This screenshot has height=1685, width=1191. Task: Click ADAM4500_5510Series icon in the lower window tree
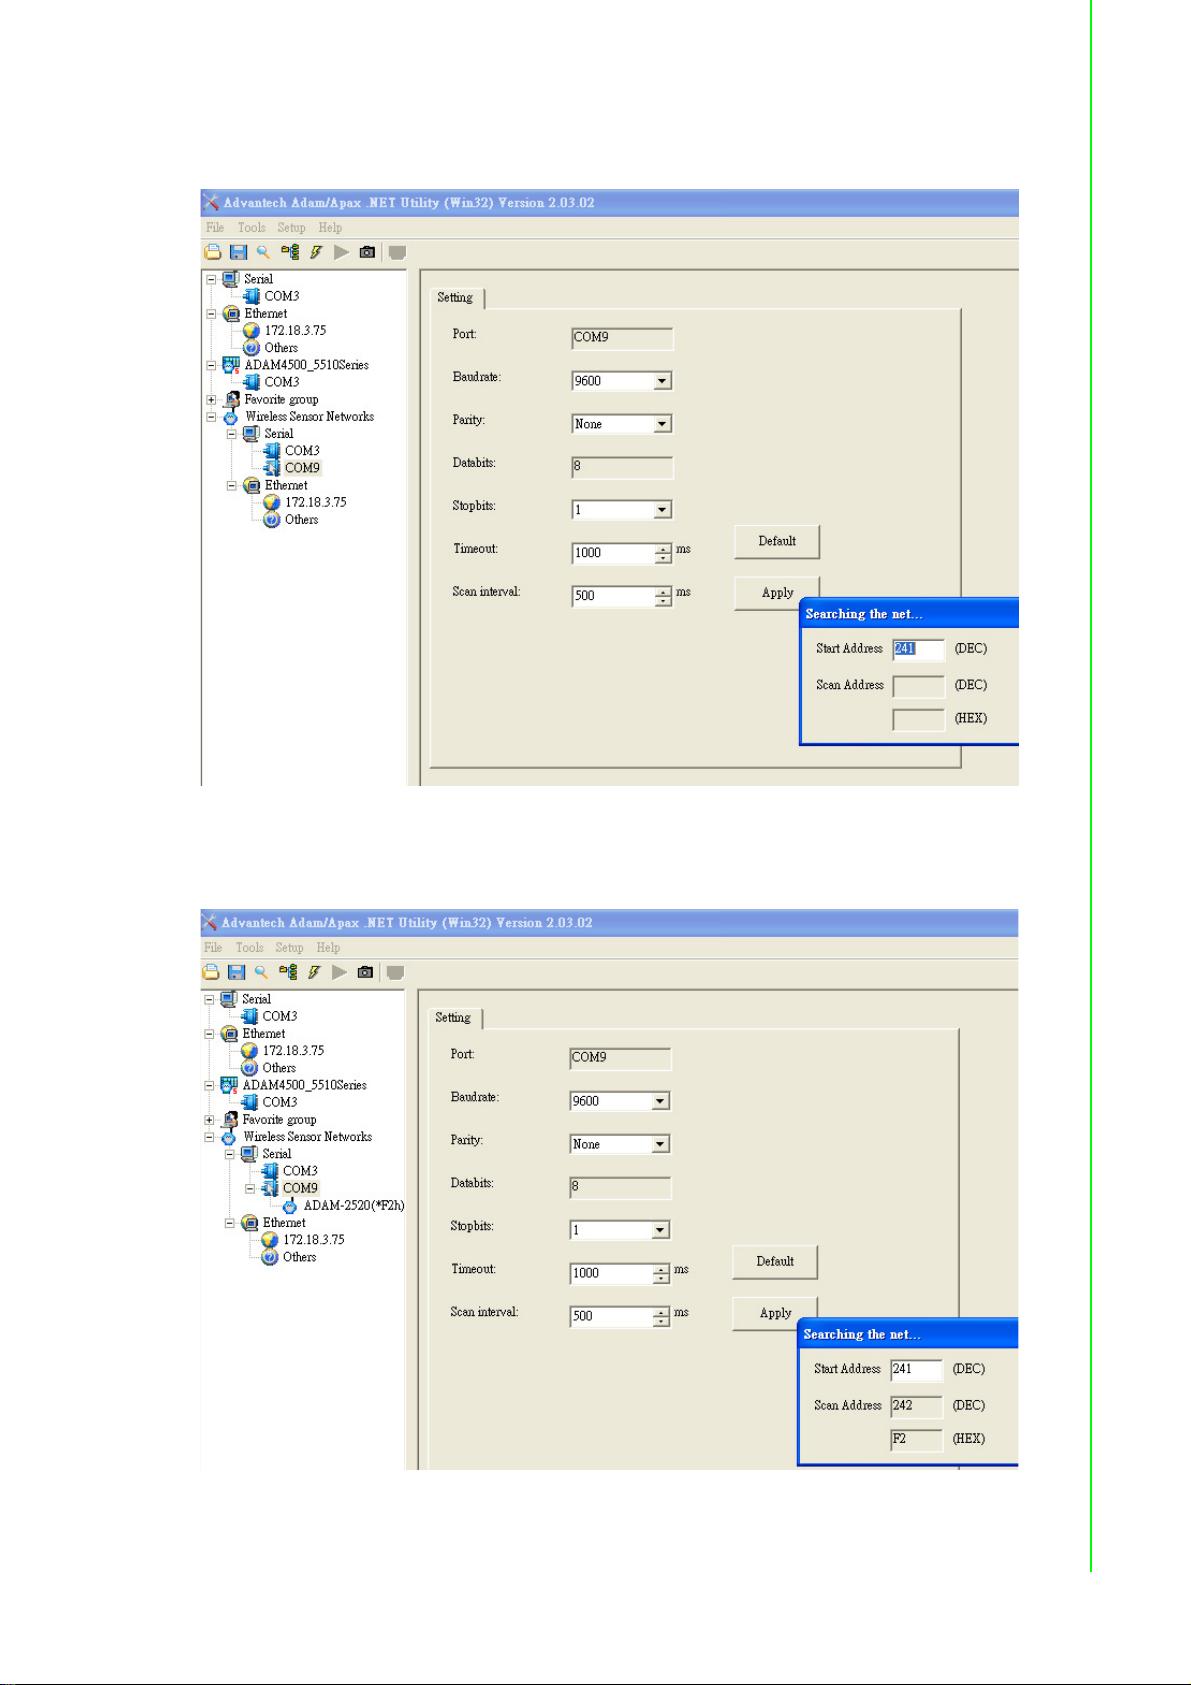point(230,1085)
